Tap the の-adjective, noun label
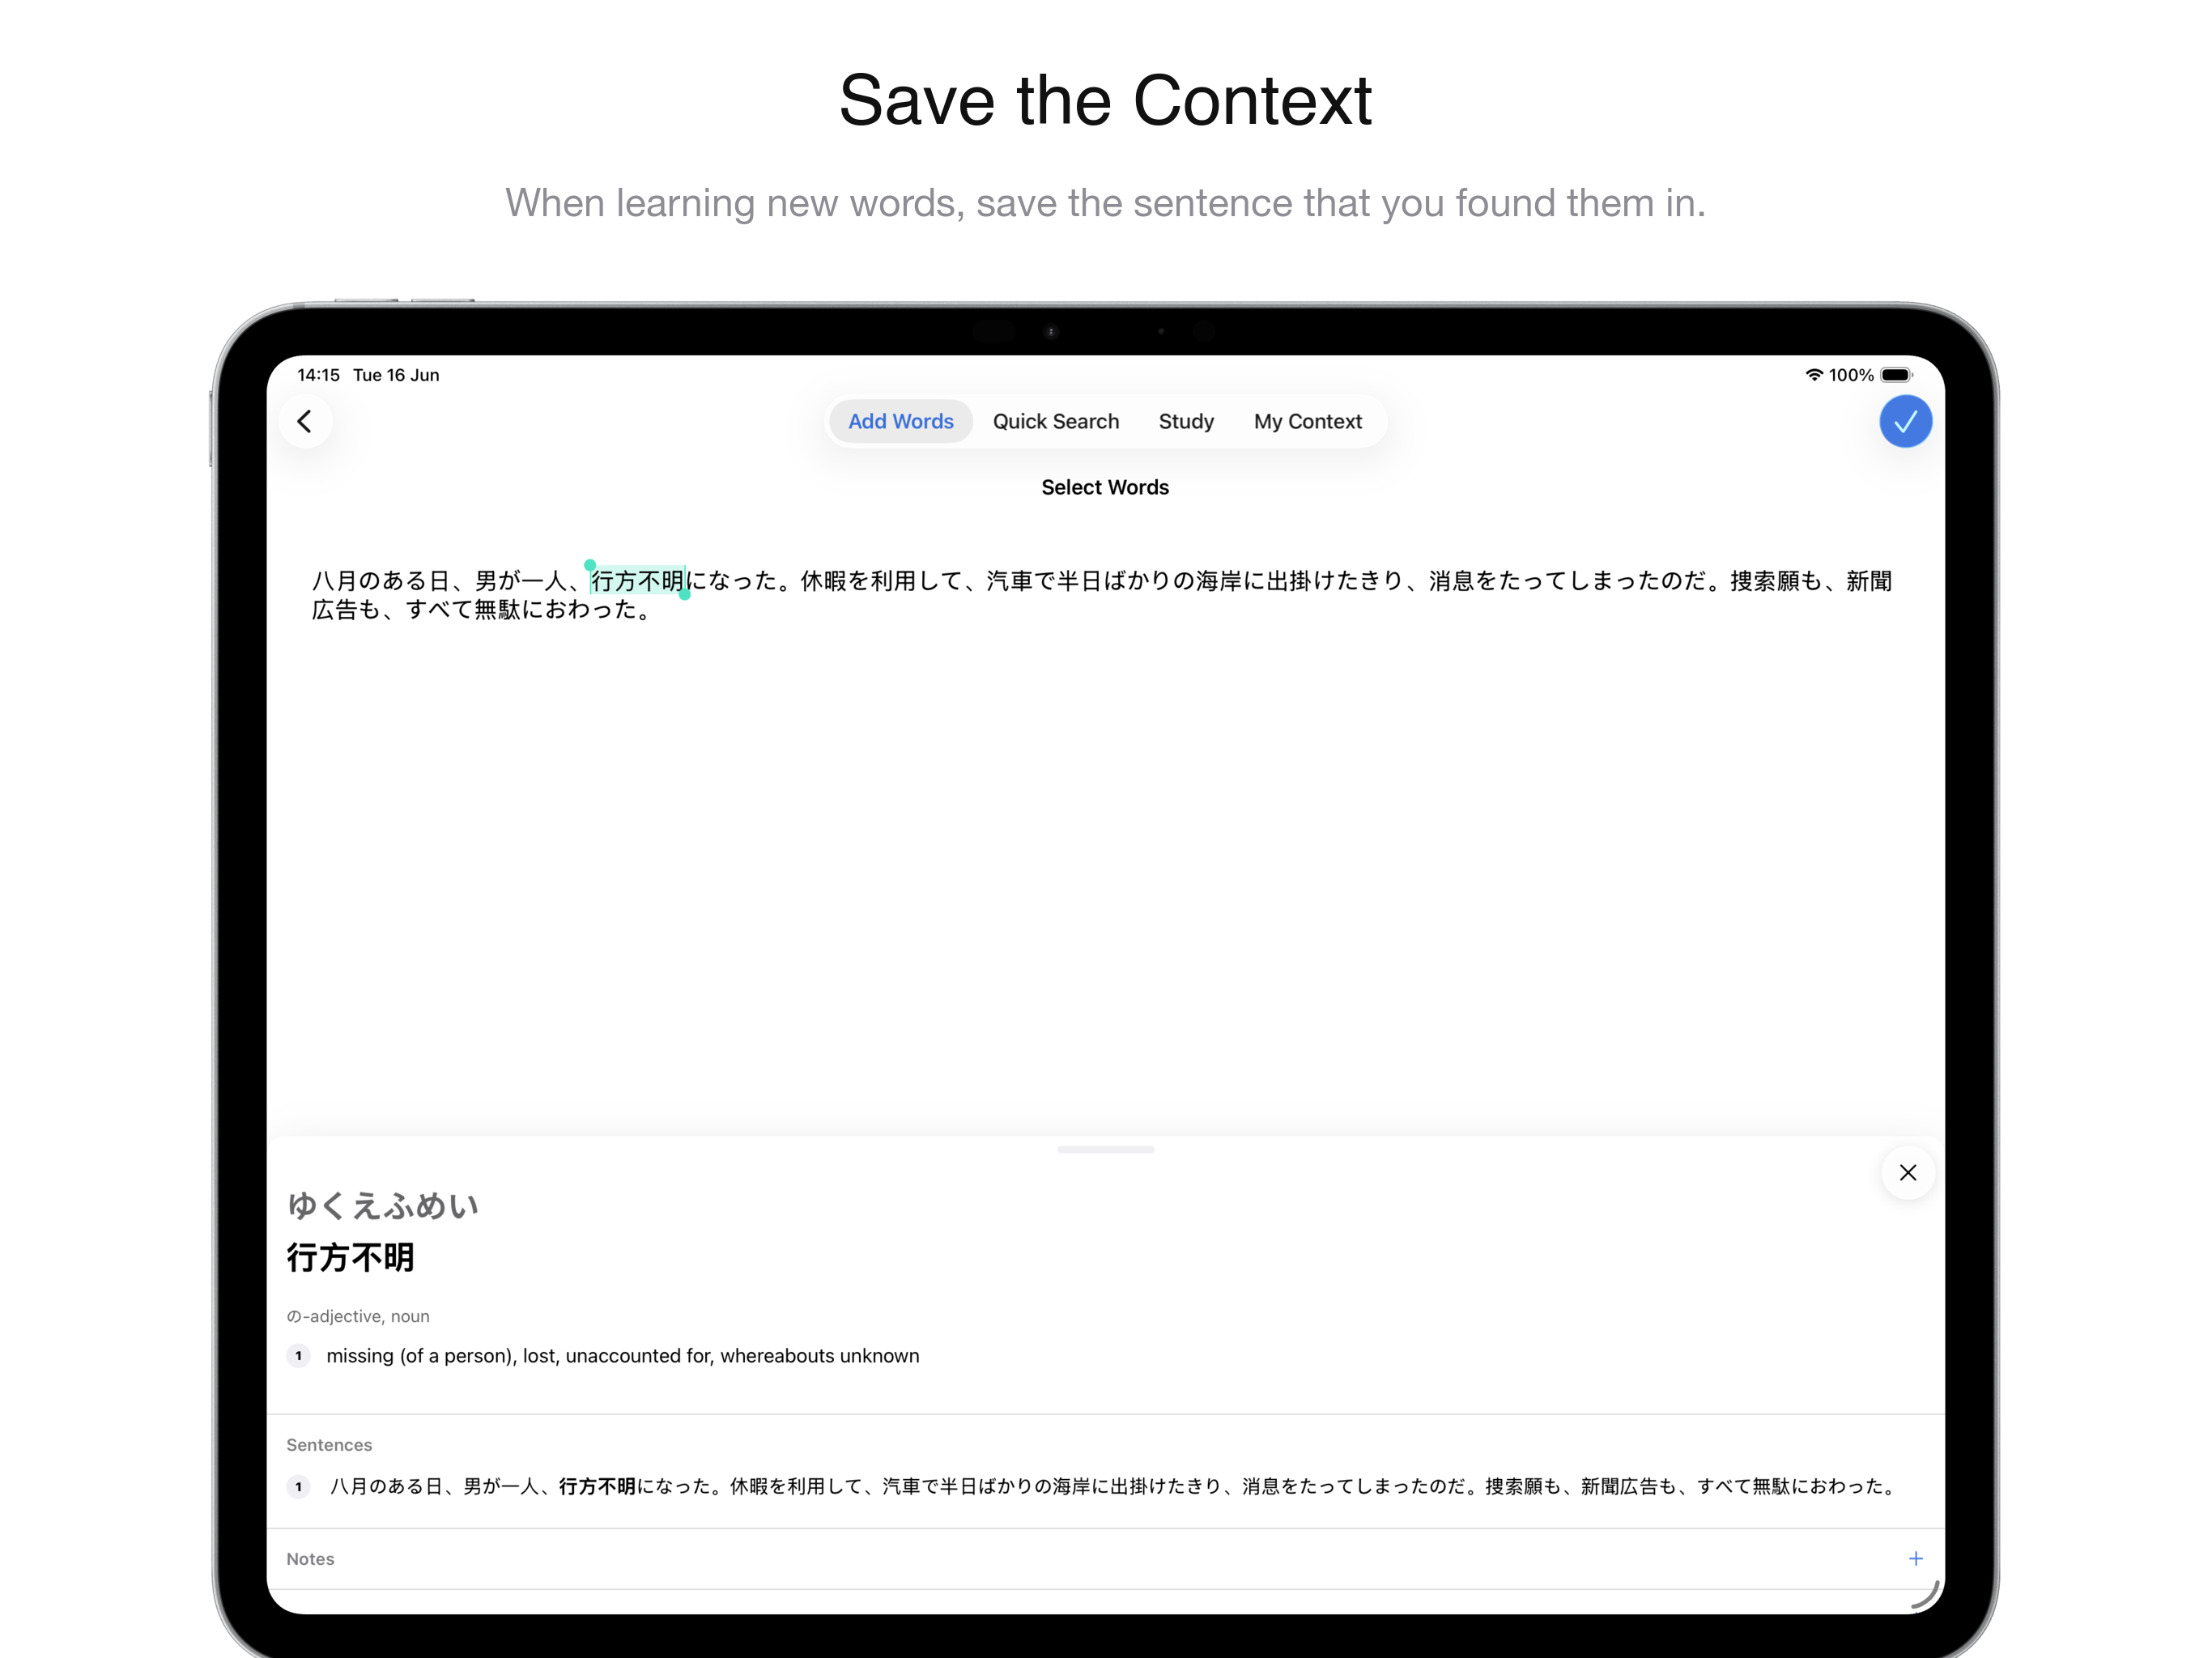 [358, 1316]
